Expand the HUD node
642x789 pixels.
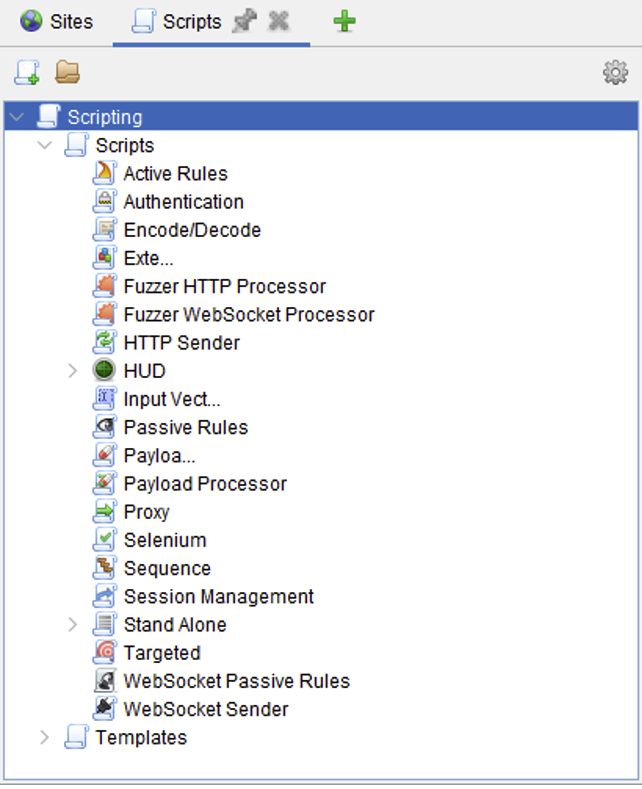click(x=72, y=371)
